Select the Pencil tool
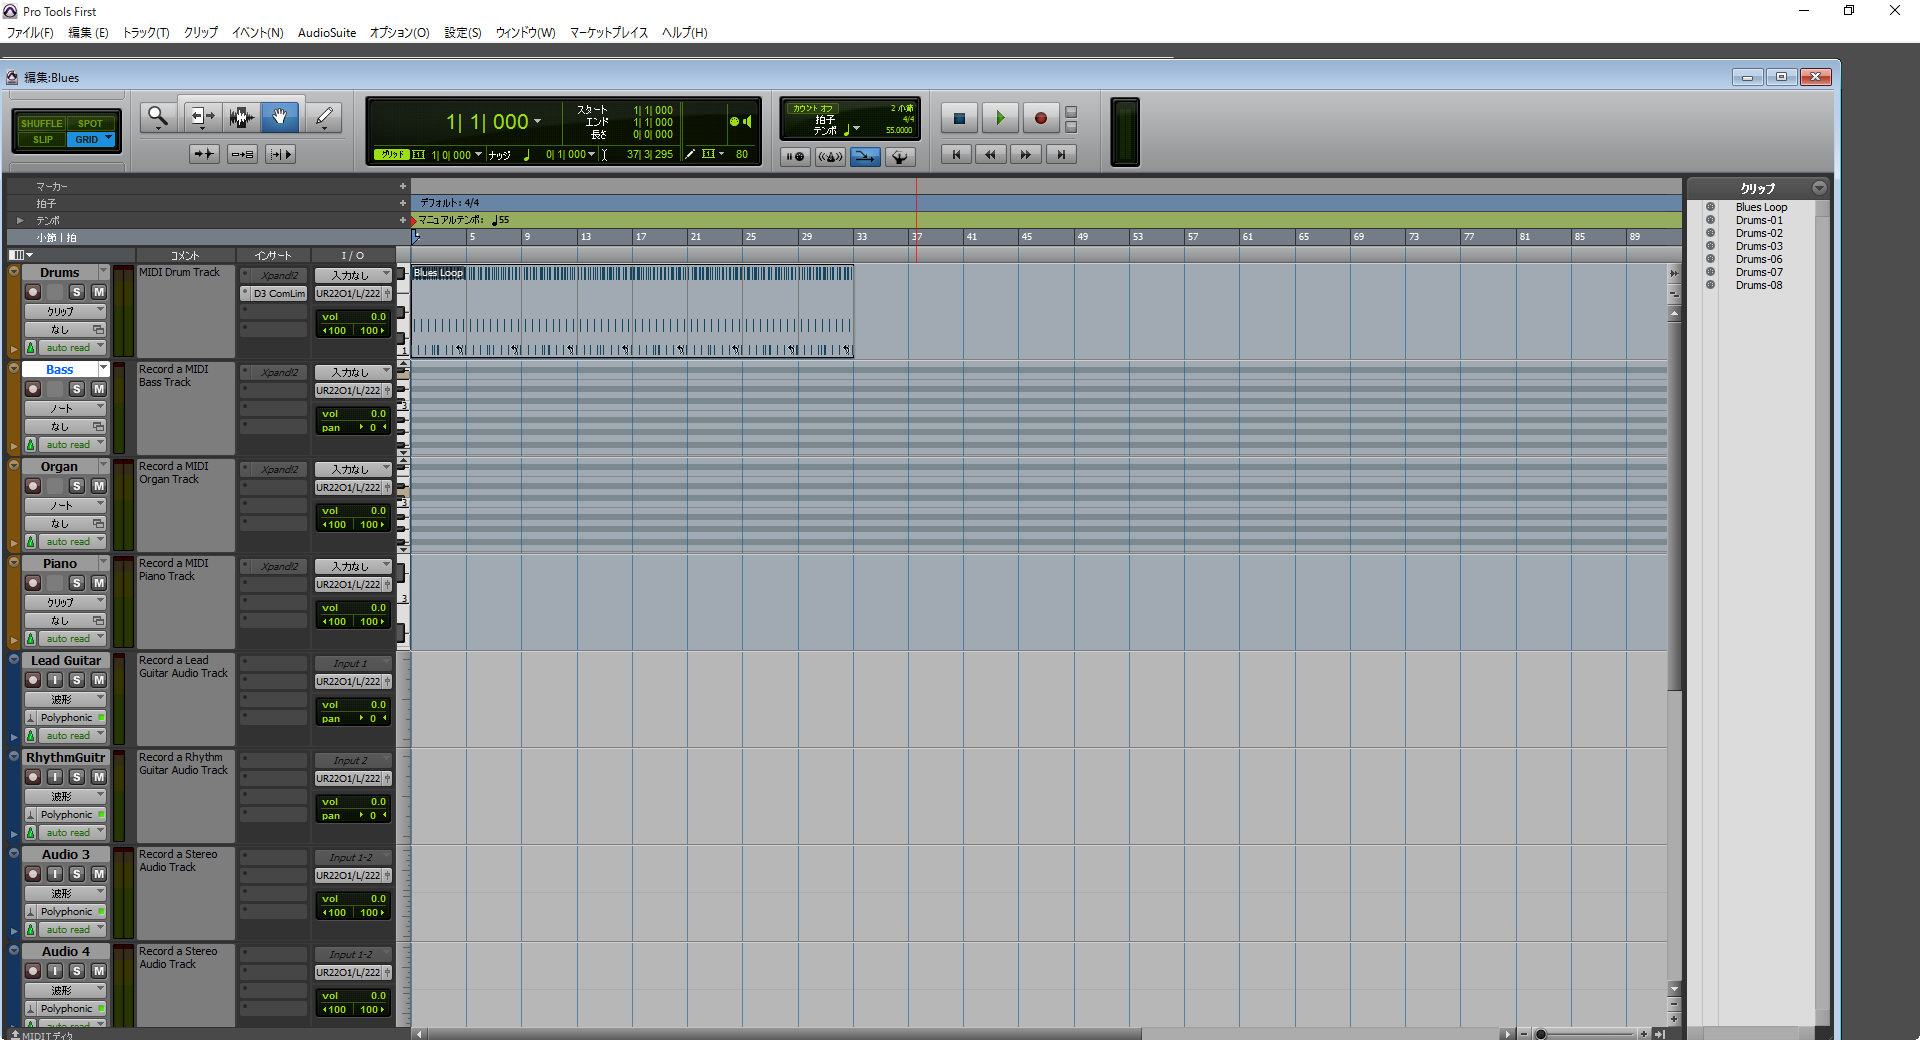 click(x=323, y=117)
